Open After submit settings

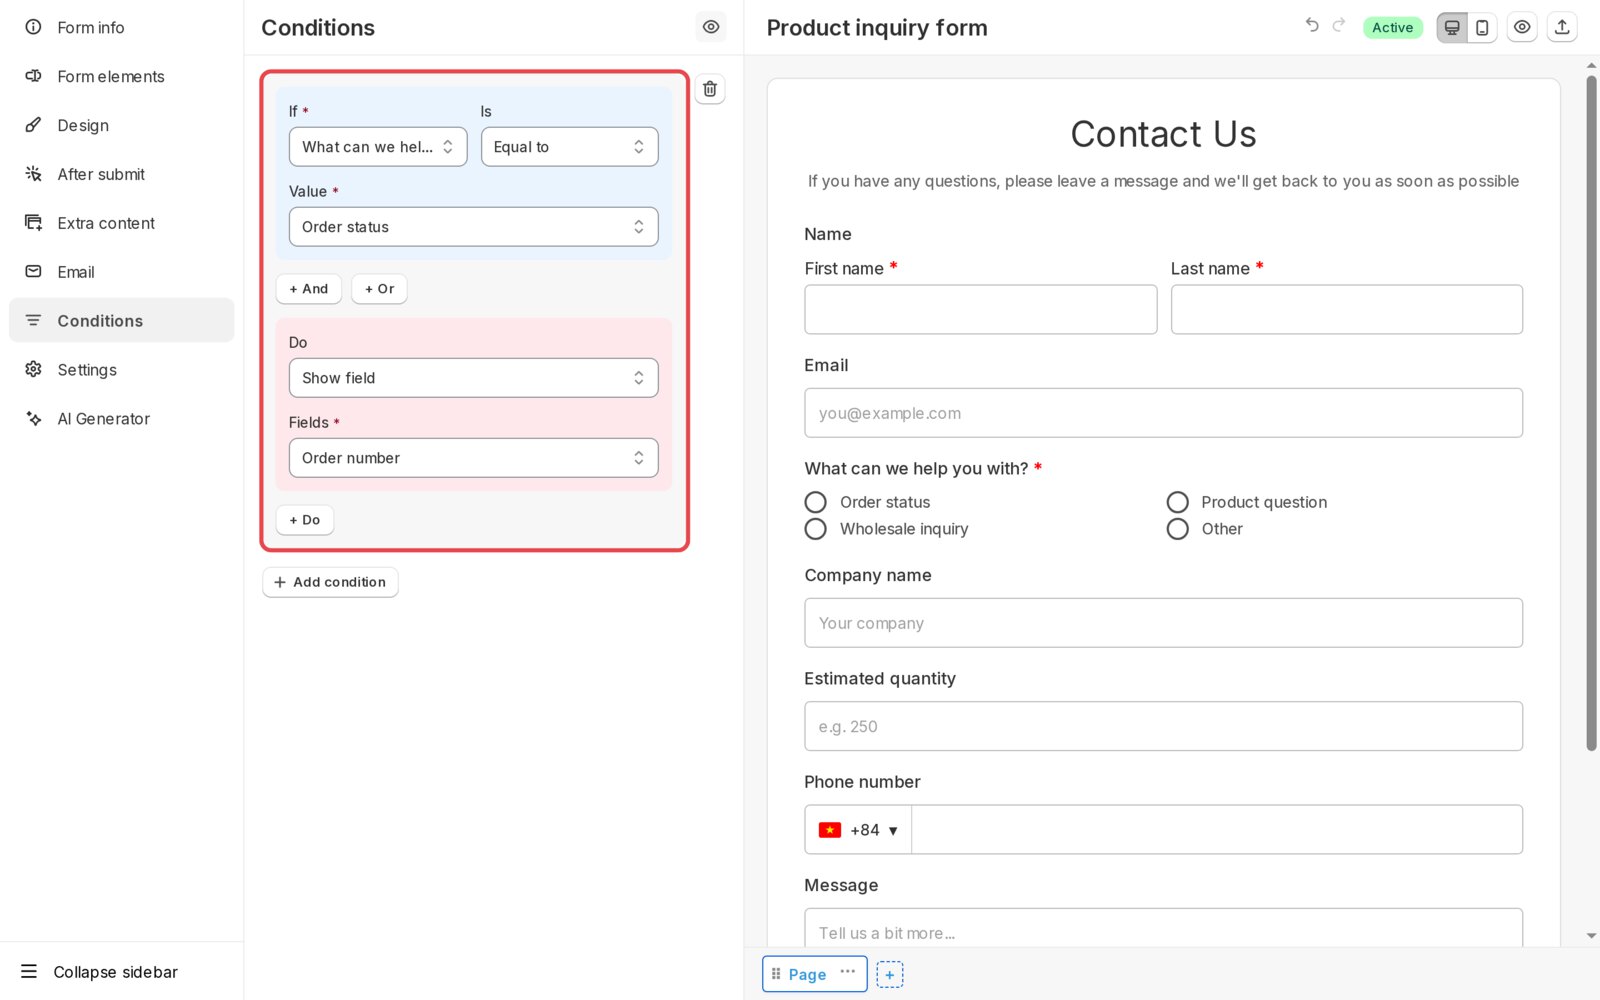click(x=122, y=174)
